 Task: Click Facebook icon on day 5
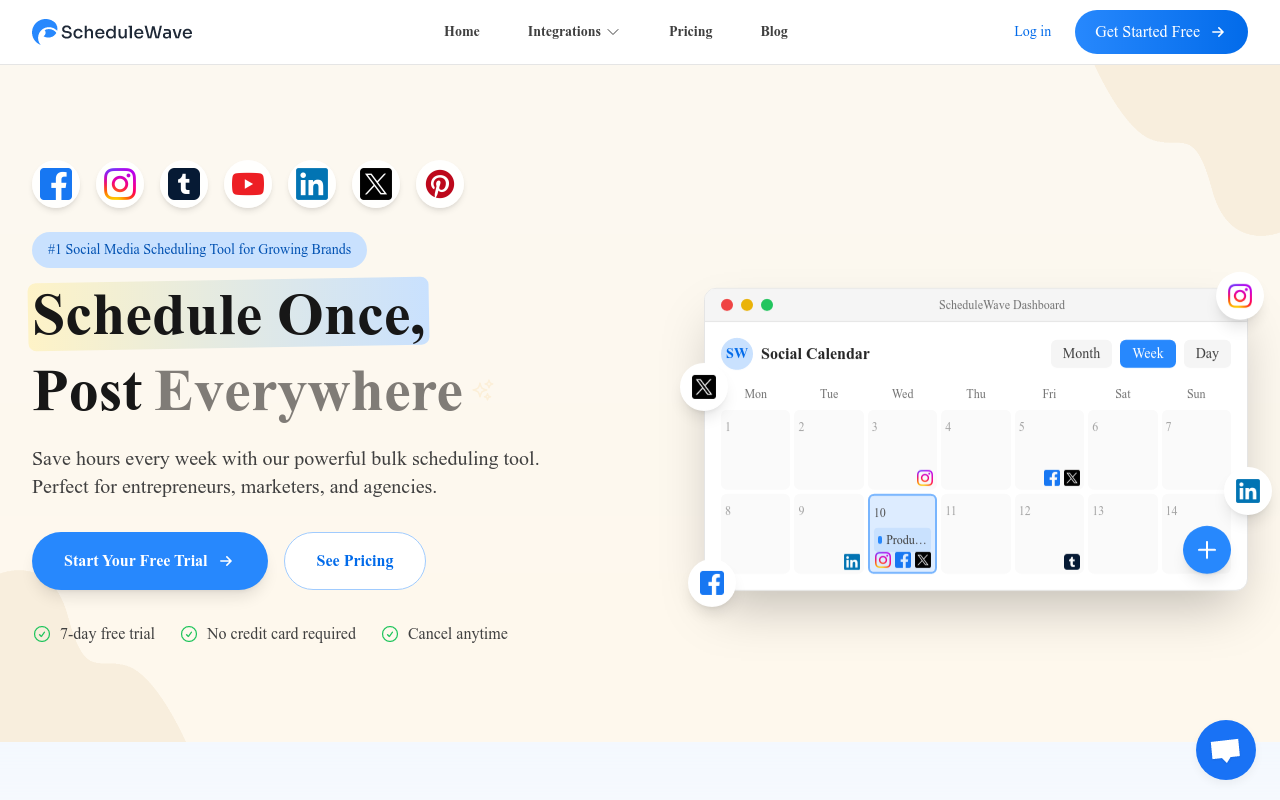[1052, 478]
